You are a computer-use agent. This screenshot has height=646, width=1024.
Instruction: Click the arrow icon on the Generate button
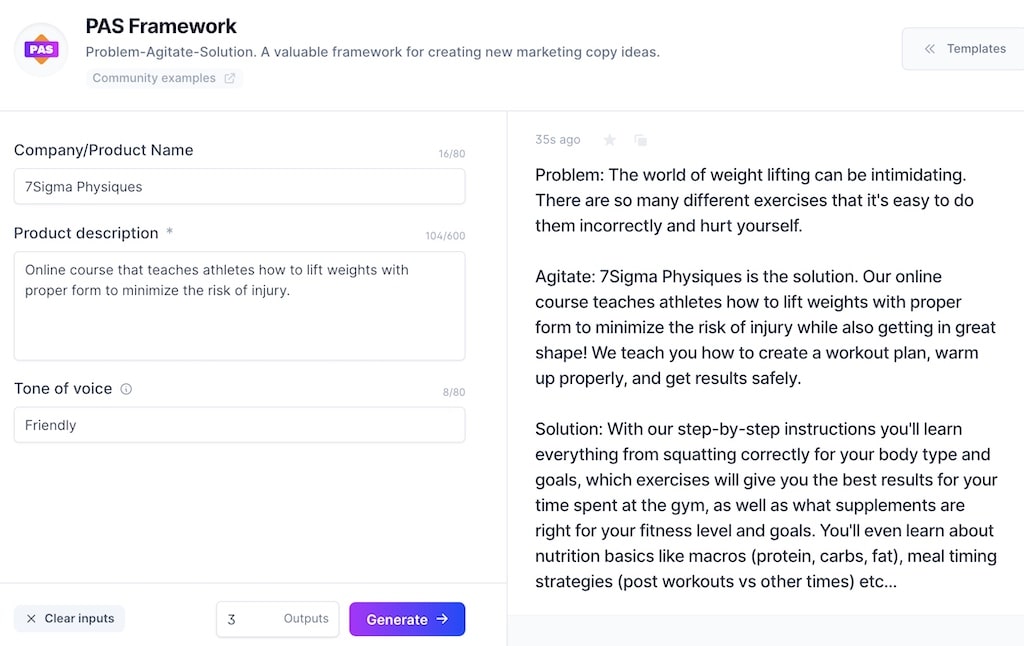(x=442, y=619)
